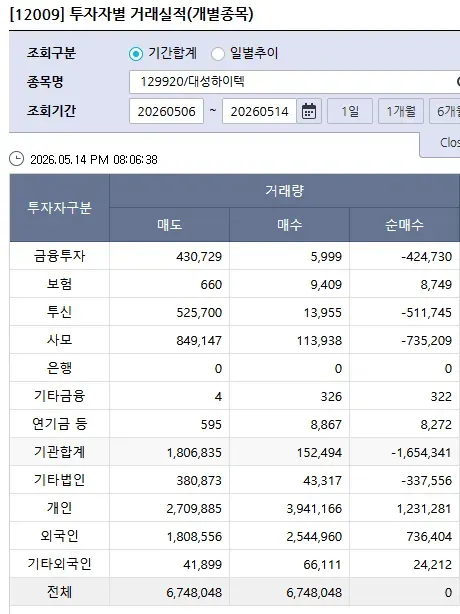Click the 순매수 column header
The image size is (460, 614).
pos(404,225)
